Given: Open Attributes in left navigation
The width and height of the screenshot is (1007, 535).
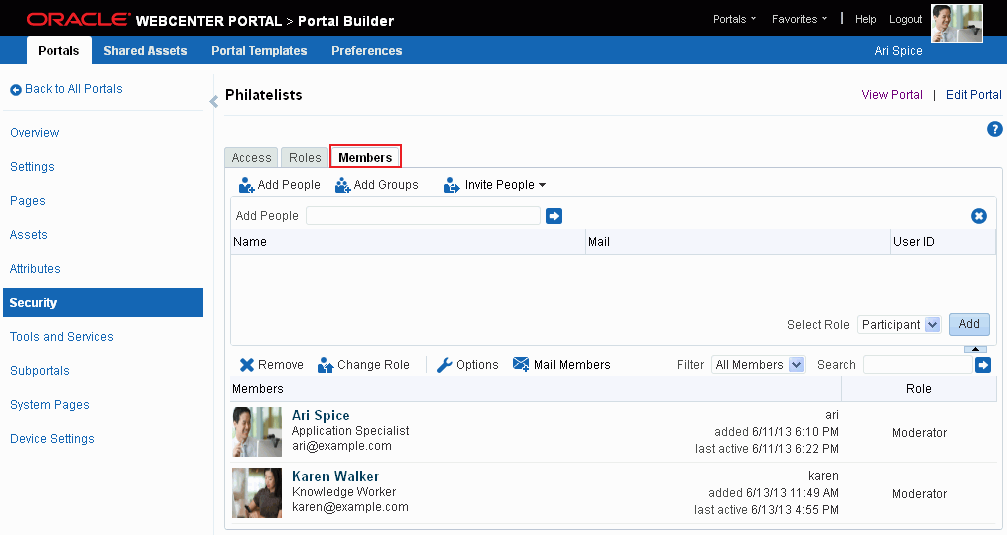Looking at the screenshot, I should [35, 268].
